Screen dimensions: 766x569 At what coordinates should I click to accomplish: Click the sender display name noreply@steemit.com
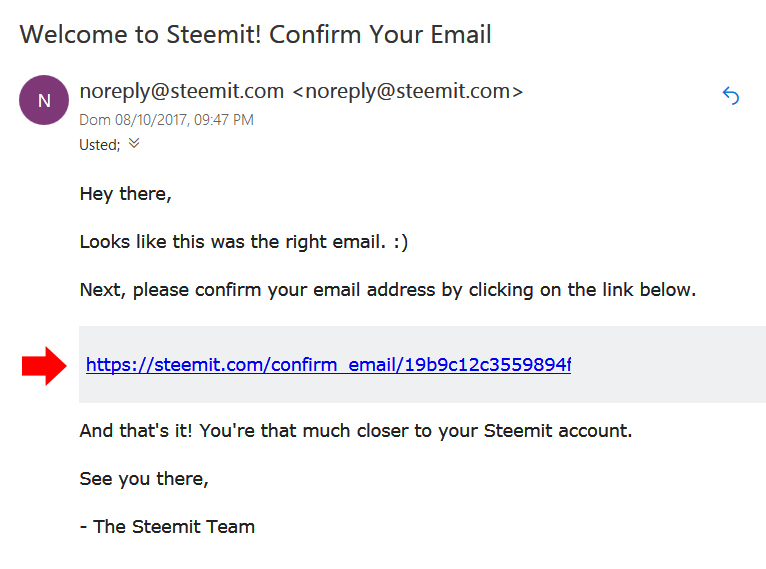point(181,91)
